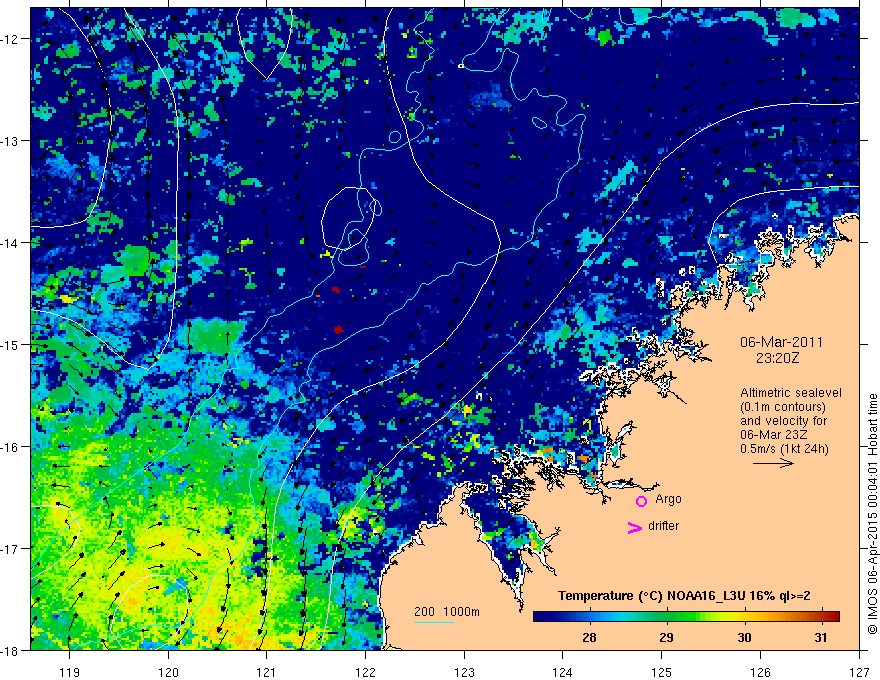Click latitude axis label "-18"
This screenshot has width=880, height=680.
11,650
